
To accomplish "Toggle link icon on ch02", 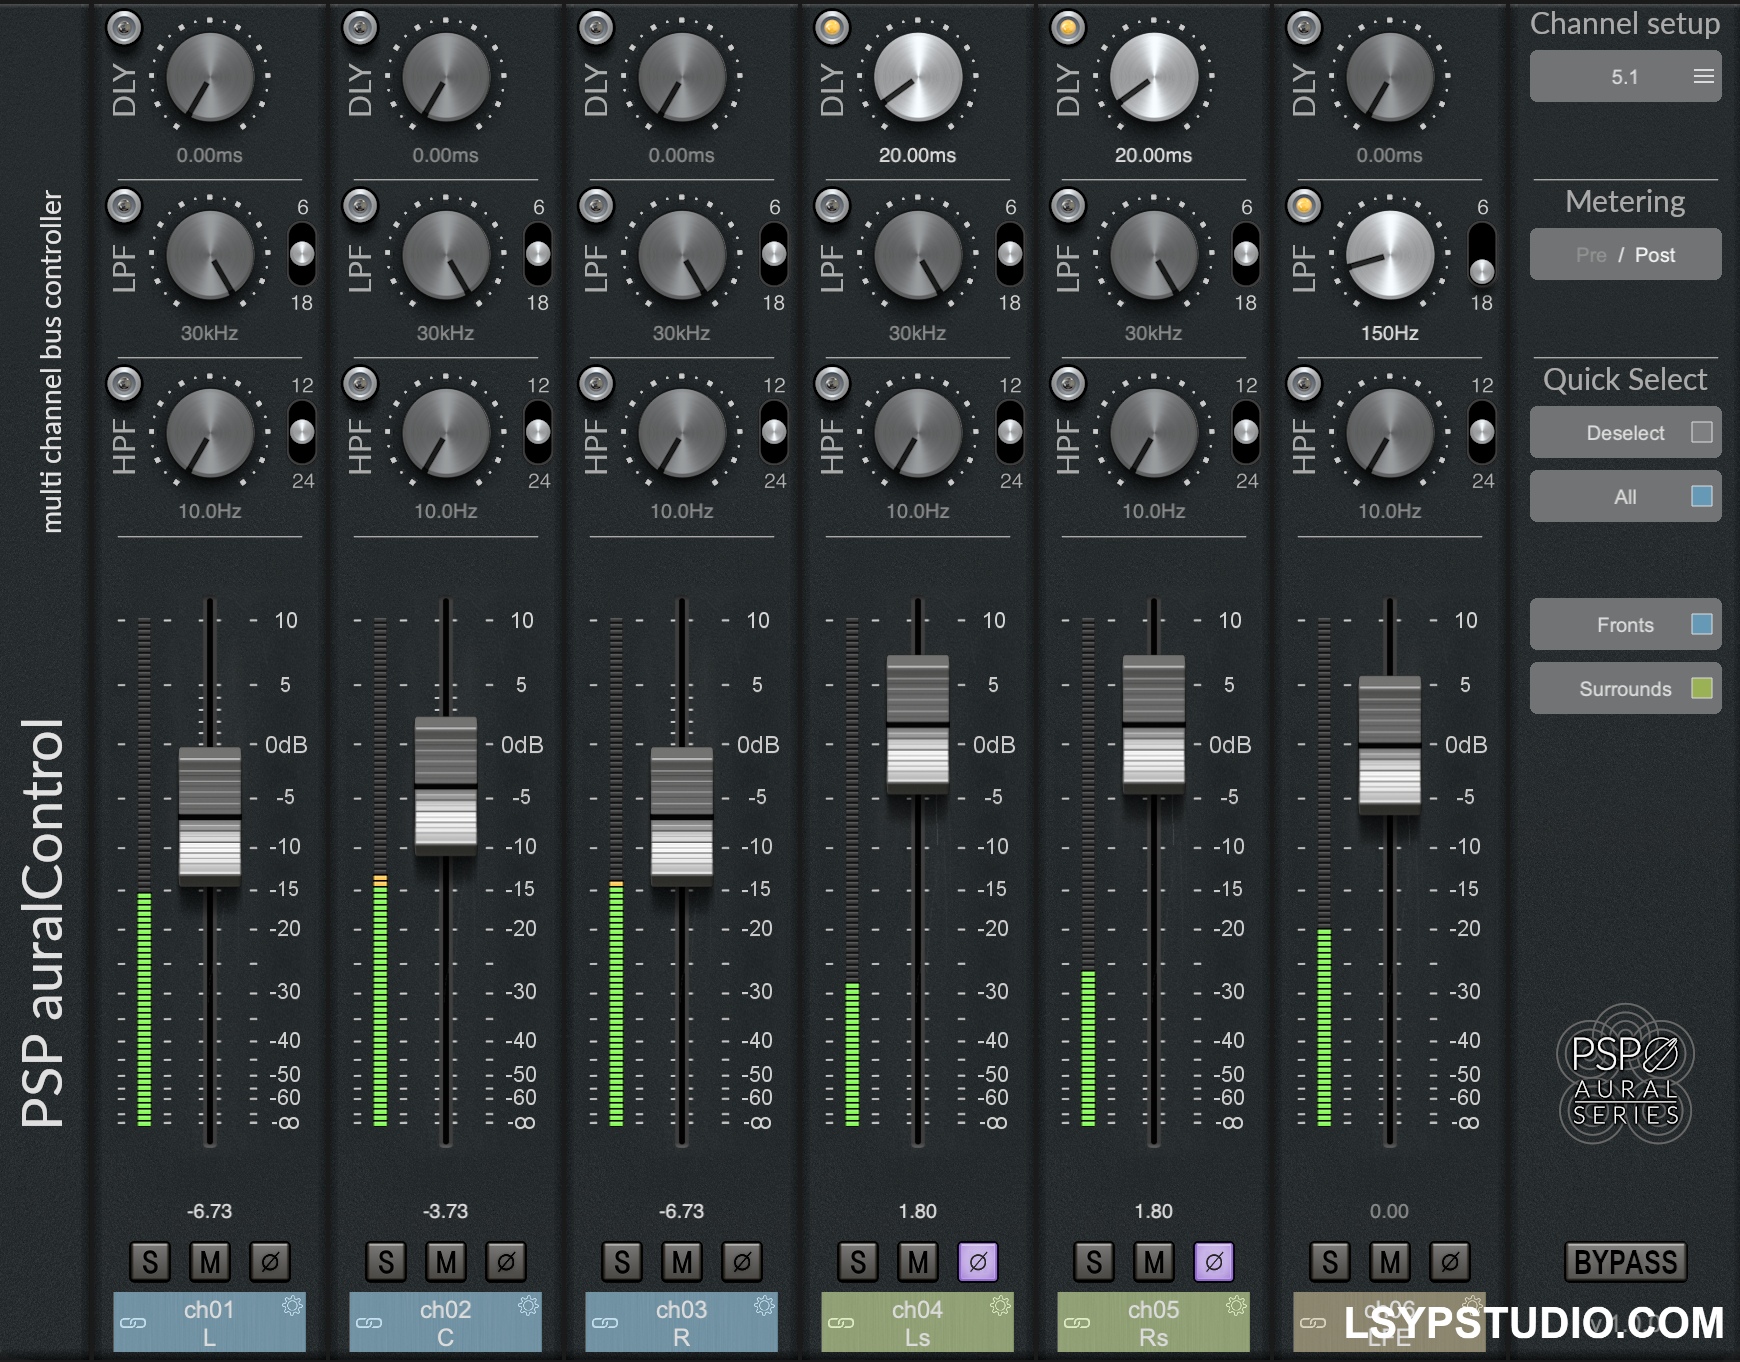I will (x=369, y=1323).
